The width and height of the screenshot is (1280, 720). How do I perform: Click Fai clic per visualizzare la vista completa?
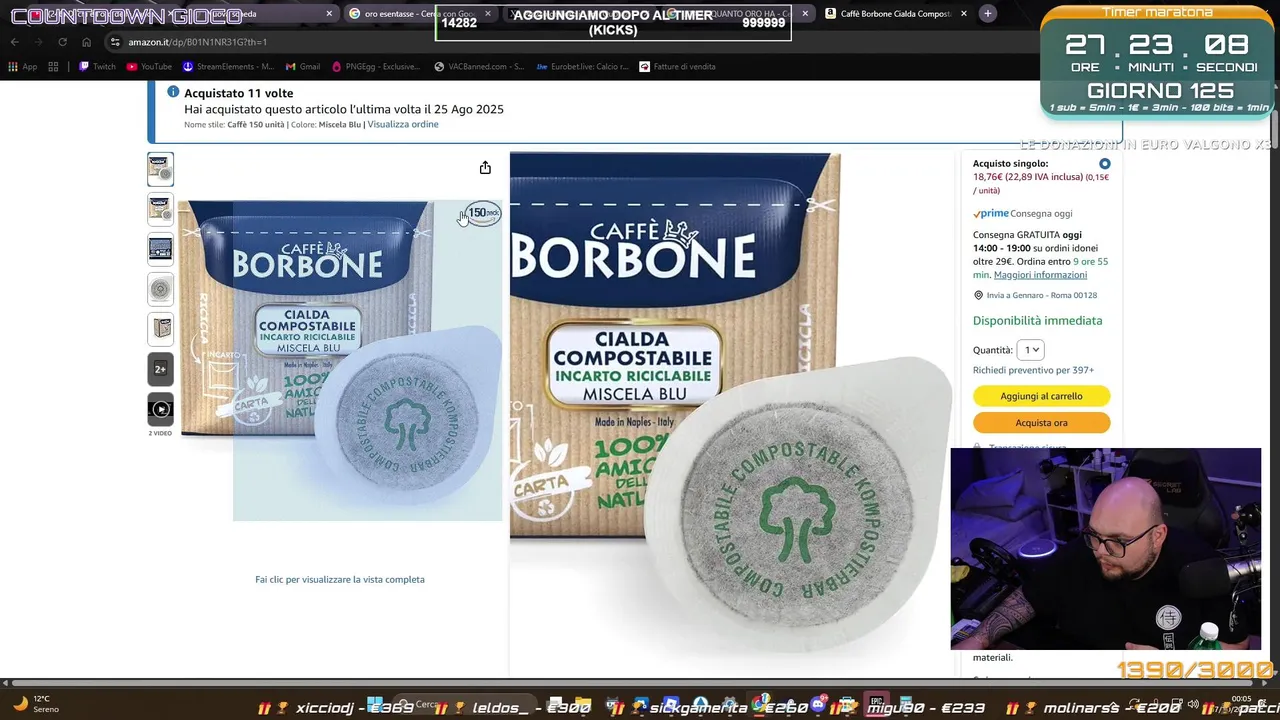[x=340, y=580]
